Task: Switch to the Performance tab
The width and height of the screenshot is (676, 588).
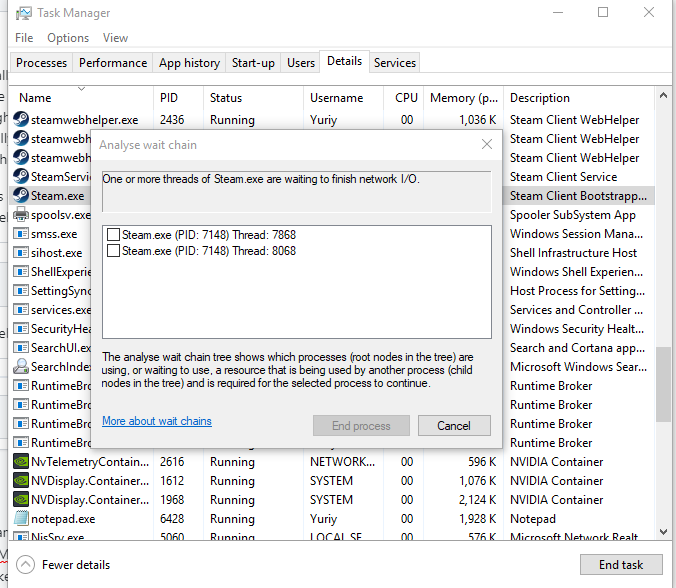Action: pyautogui.click(x=113, y=63)
